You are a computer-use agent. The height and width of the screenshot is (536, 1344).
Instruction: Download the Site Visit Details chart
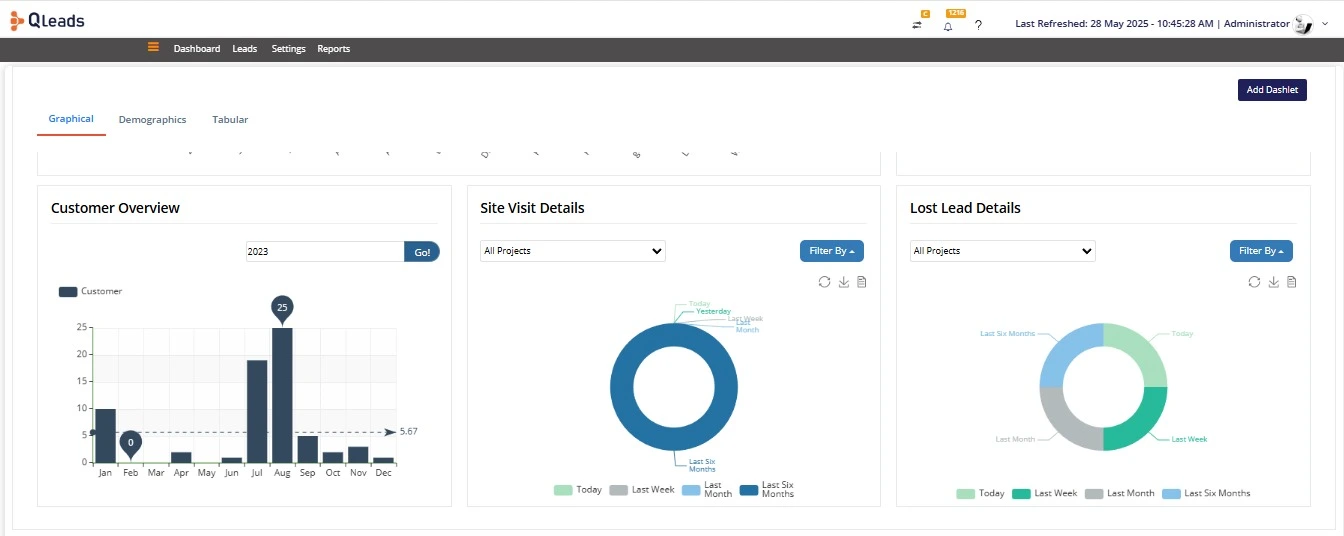[x=844, y=282]
